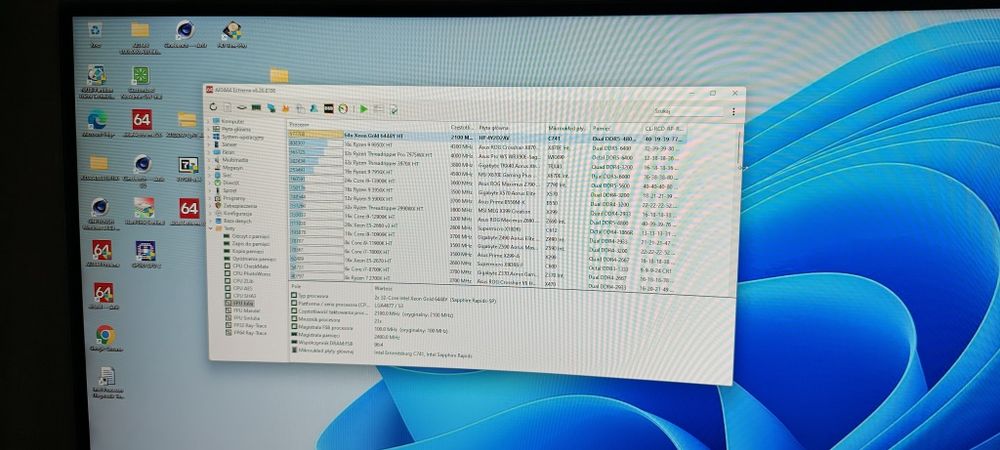Open the AIDA64 three-dot options menu
This screenshot has height=450, width=1000.
tap(733, 112)
